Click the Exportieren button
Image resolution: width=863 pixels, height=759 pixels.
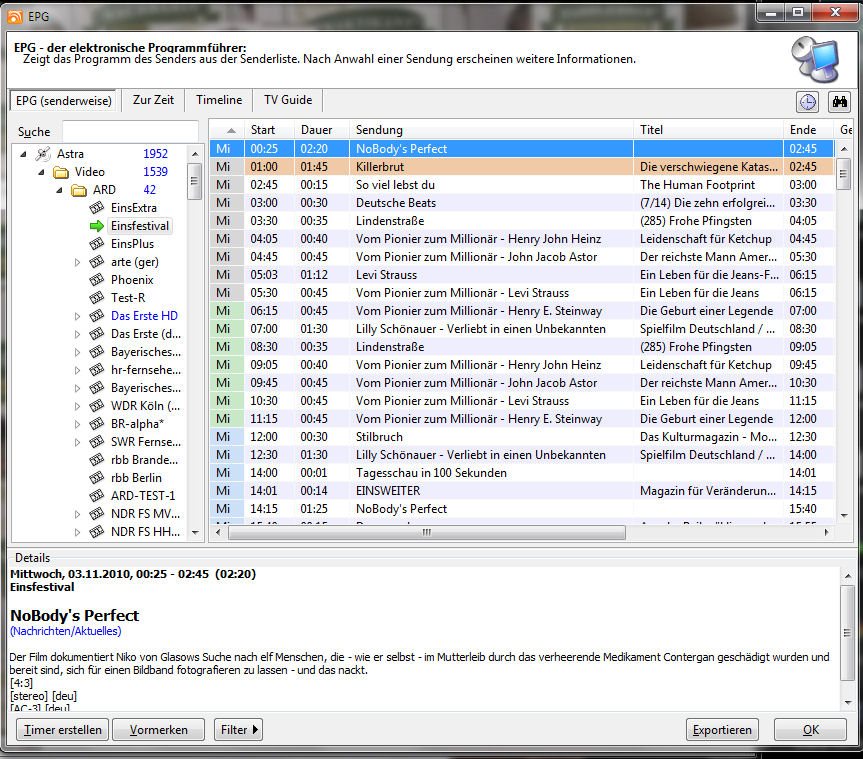(x=722, y=730)
